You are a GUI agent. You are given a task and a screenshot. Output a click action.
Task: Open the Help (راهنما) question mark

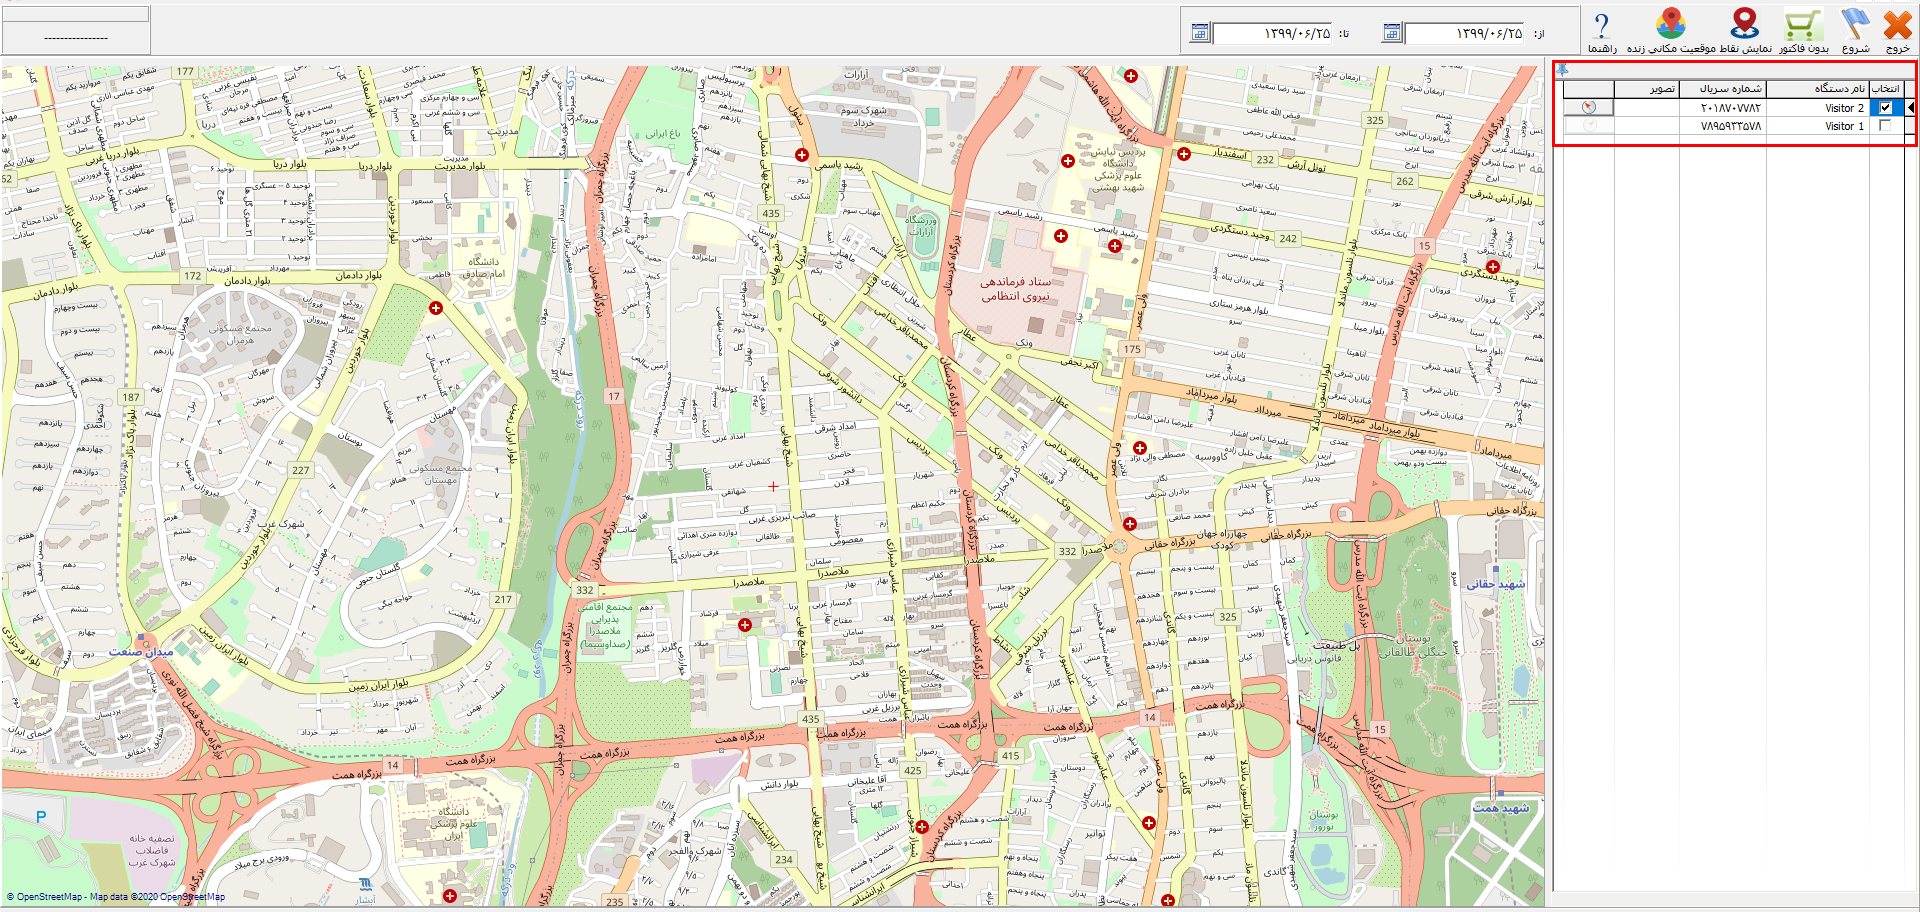pos(1601,26)
